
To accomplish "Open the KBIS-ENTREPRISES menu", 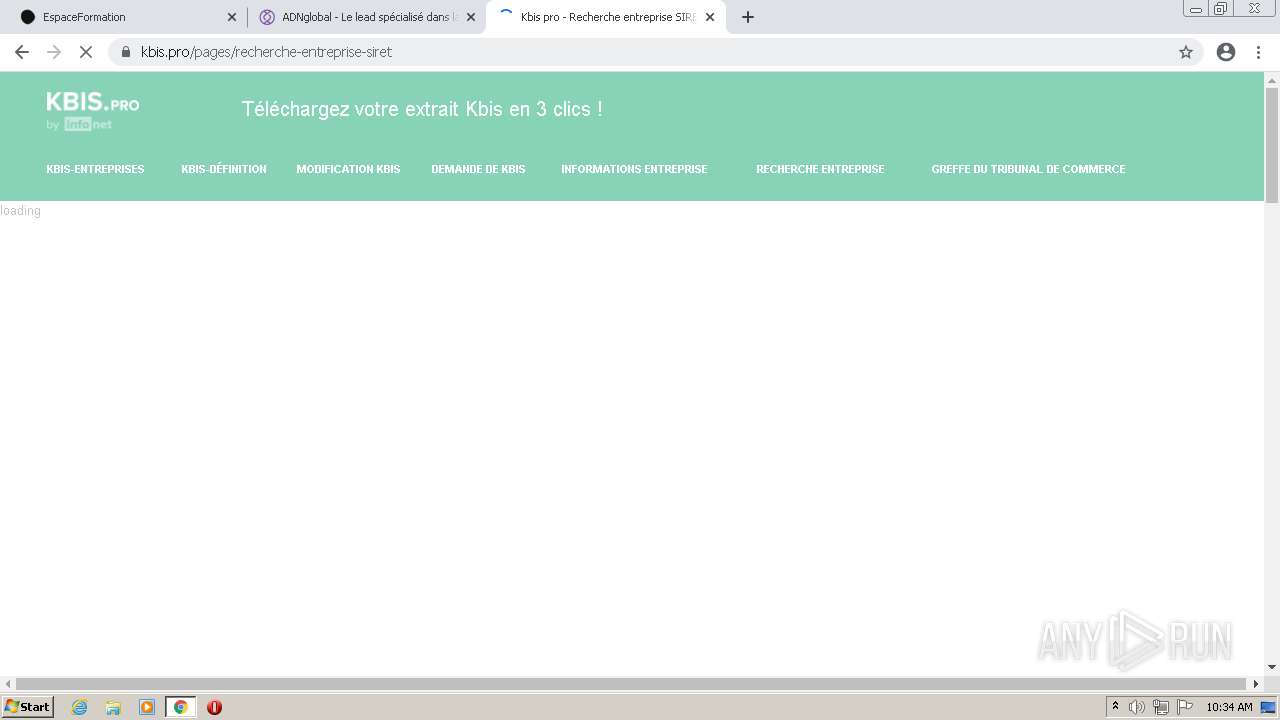I will click(x=95, y=169).
